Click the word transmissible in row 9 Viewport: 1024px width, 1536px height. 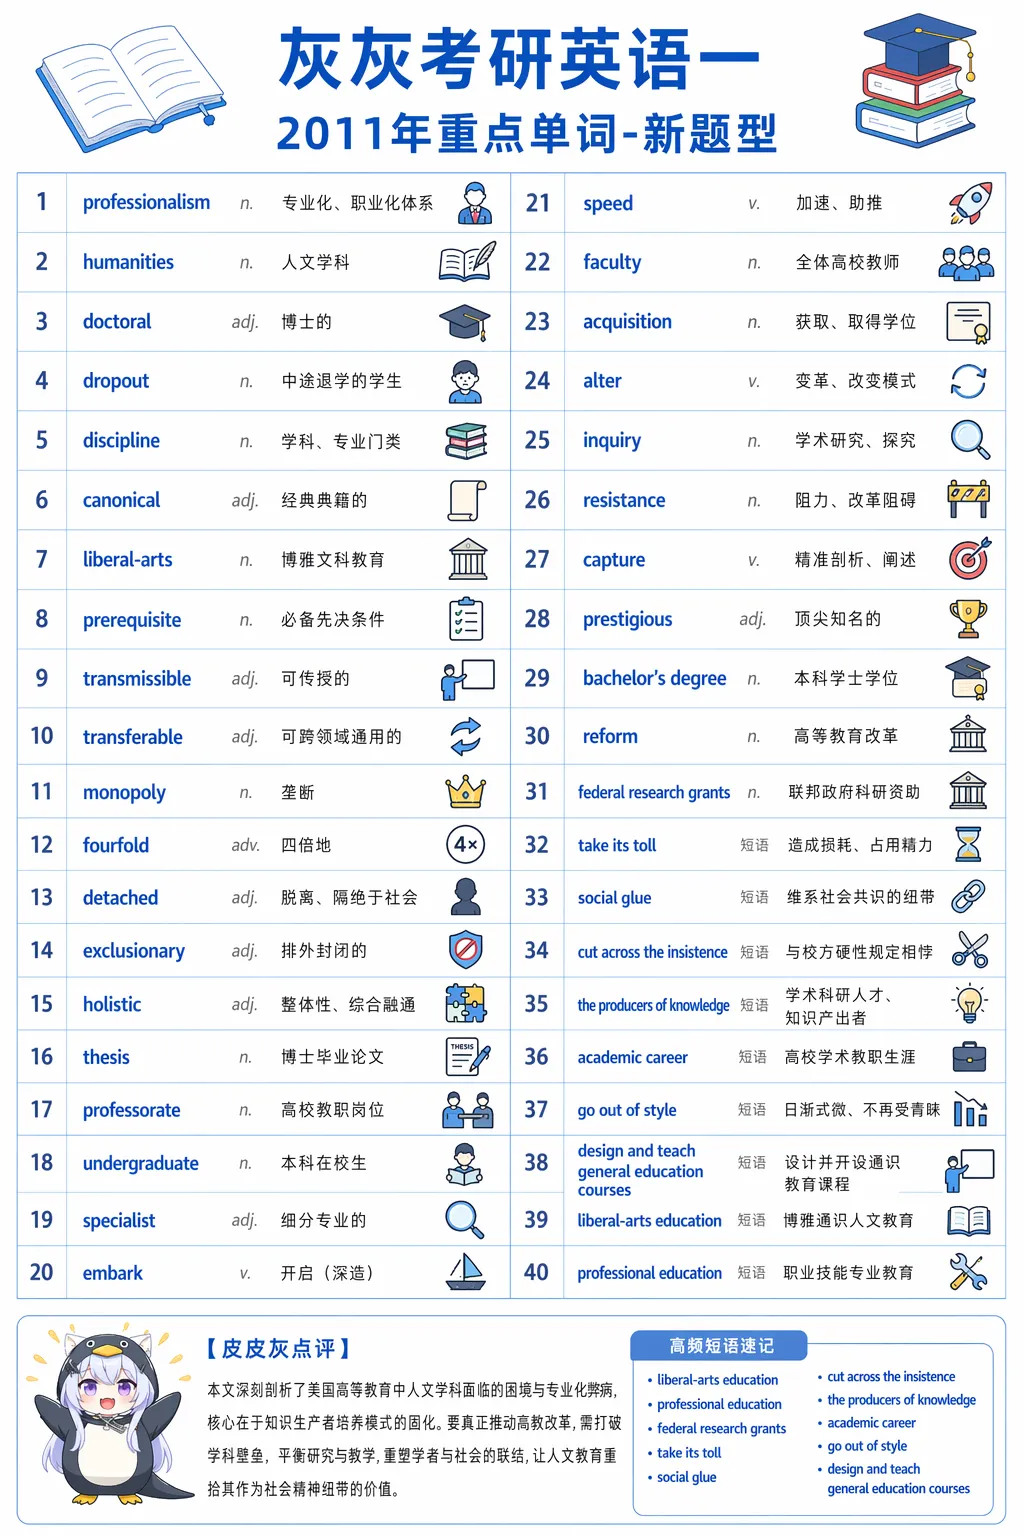click(x=137, y=678)
